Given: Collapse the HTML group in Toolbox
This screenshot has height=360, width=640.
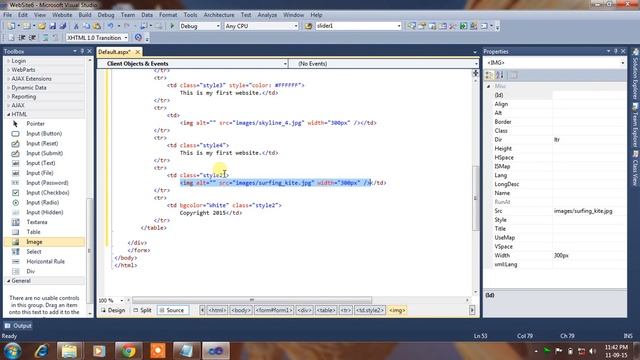Looking at the screenshot, I should (9, 115).
